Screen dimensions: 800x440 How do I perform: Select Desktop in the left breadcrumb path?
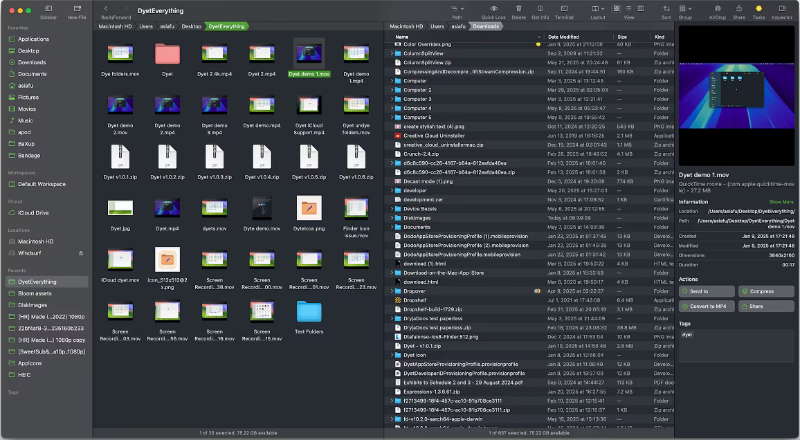pos(191,27)
